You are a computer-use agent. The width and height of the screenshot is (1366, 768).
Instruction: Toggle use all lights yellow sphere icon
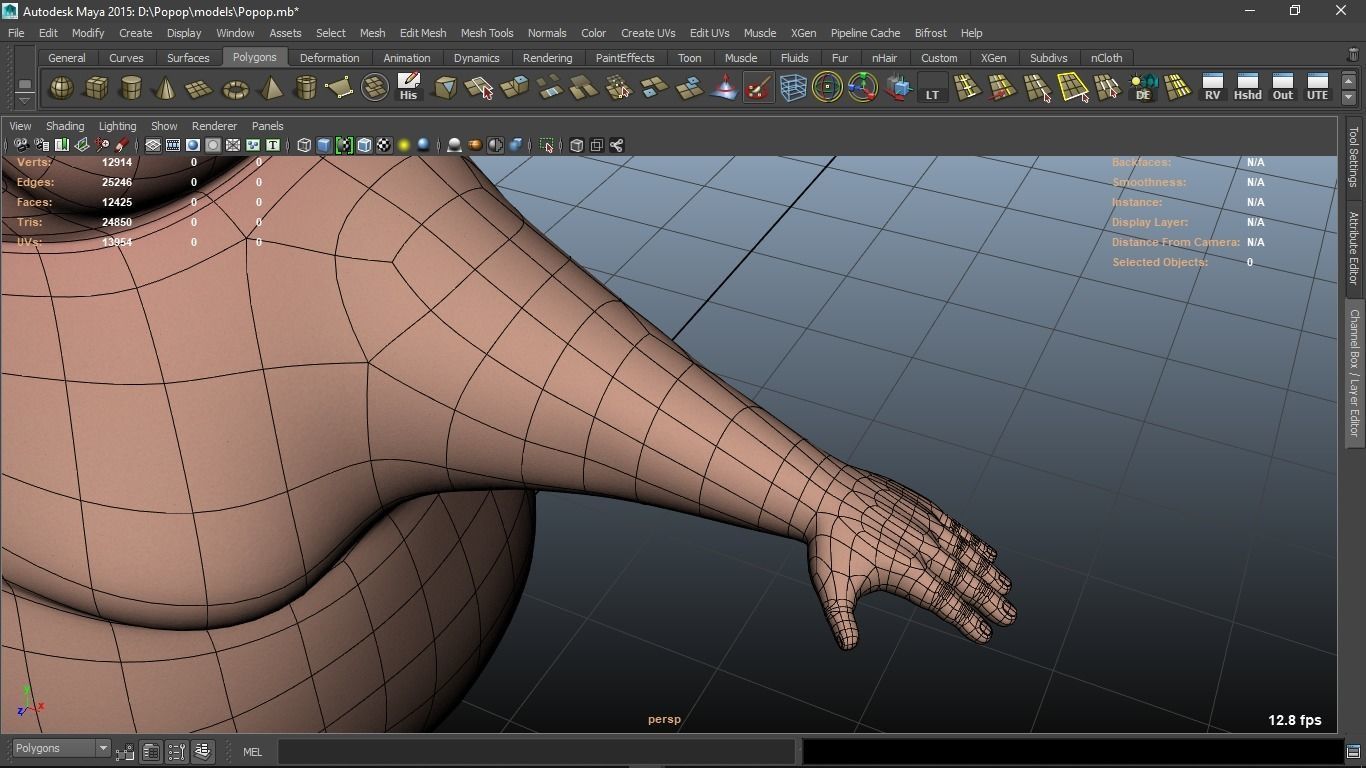tap(404, 145)
